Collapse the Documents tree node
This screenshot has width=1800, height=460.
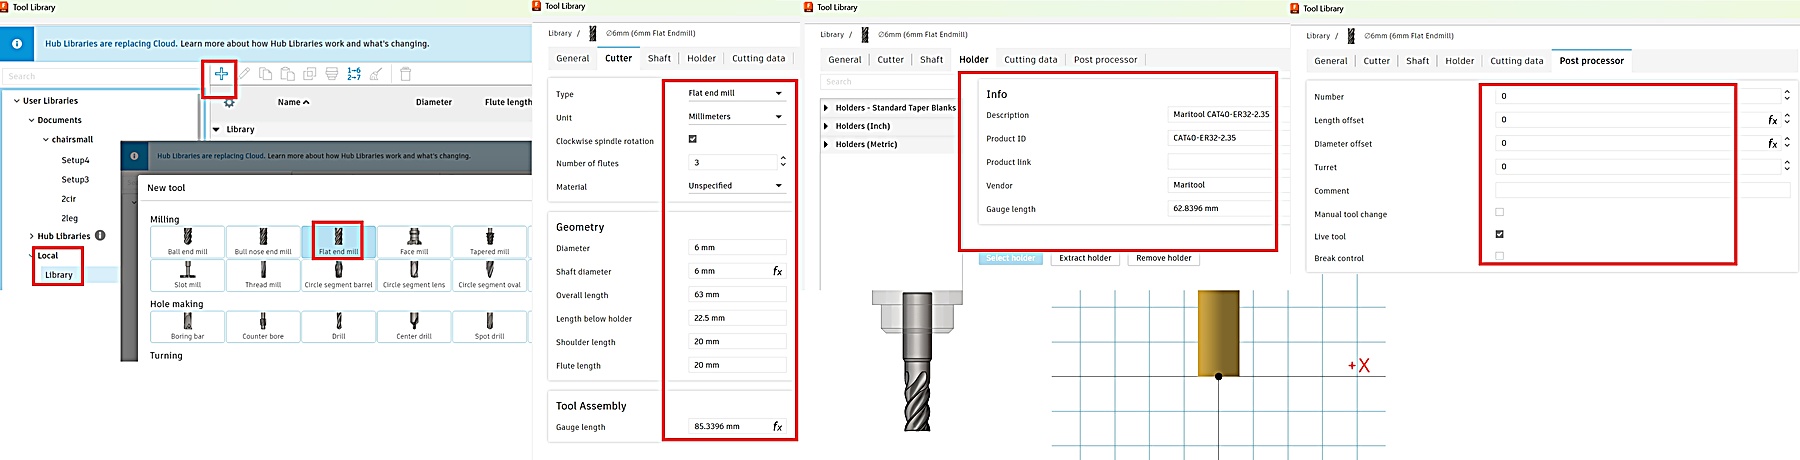32,120
